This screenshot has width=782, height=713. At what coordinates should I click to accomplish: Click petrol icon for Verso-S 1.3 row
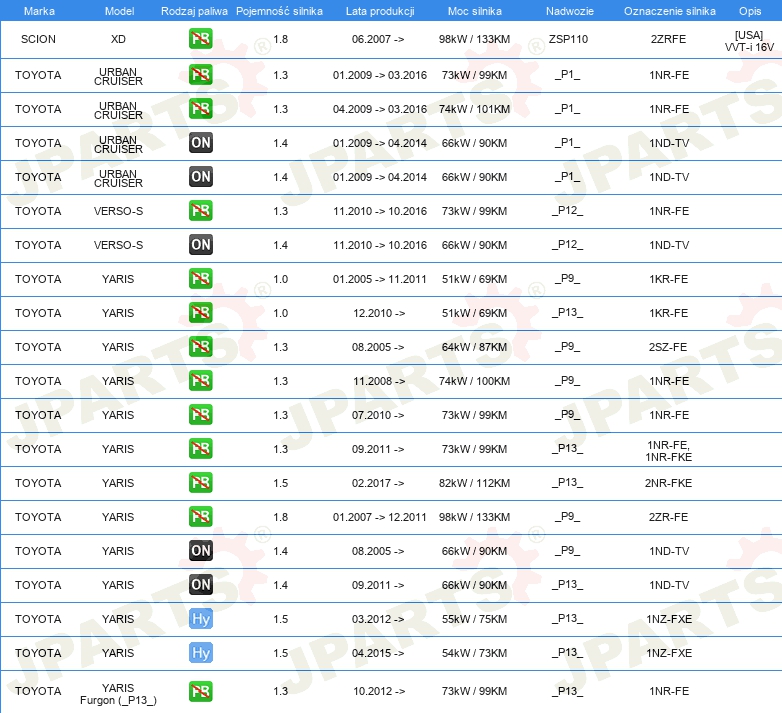[x=201, y=211]
